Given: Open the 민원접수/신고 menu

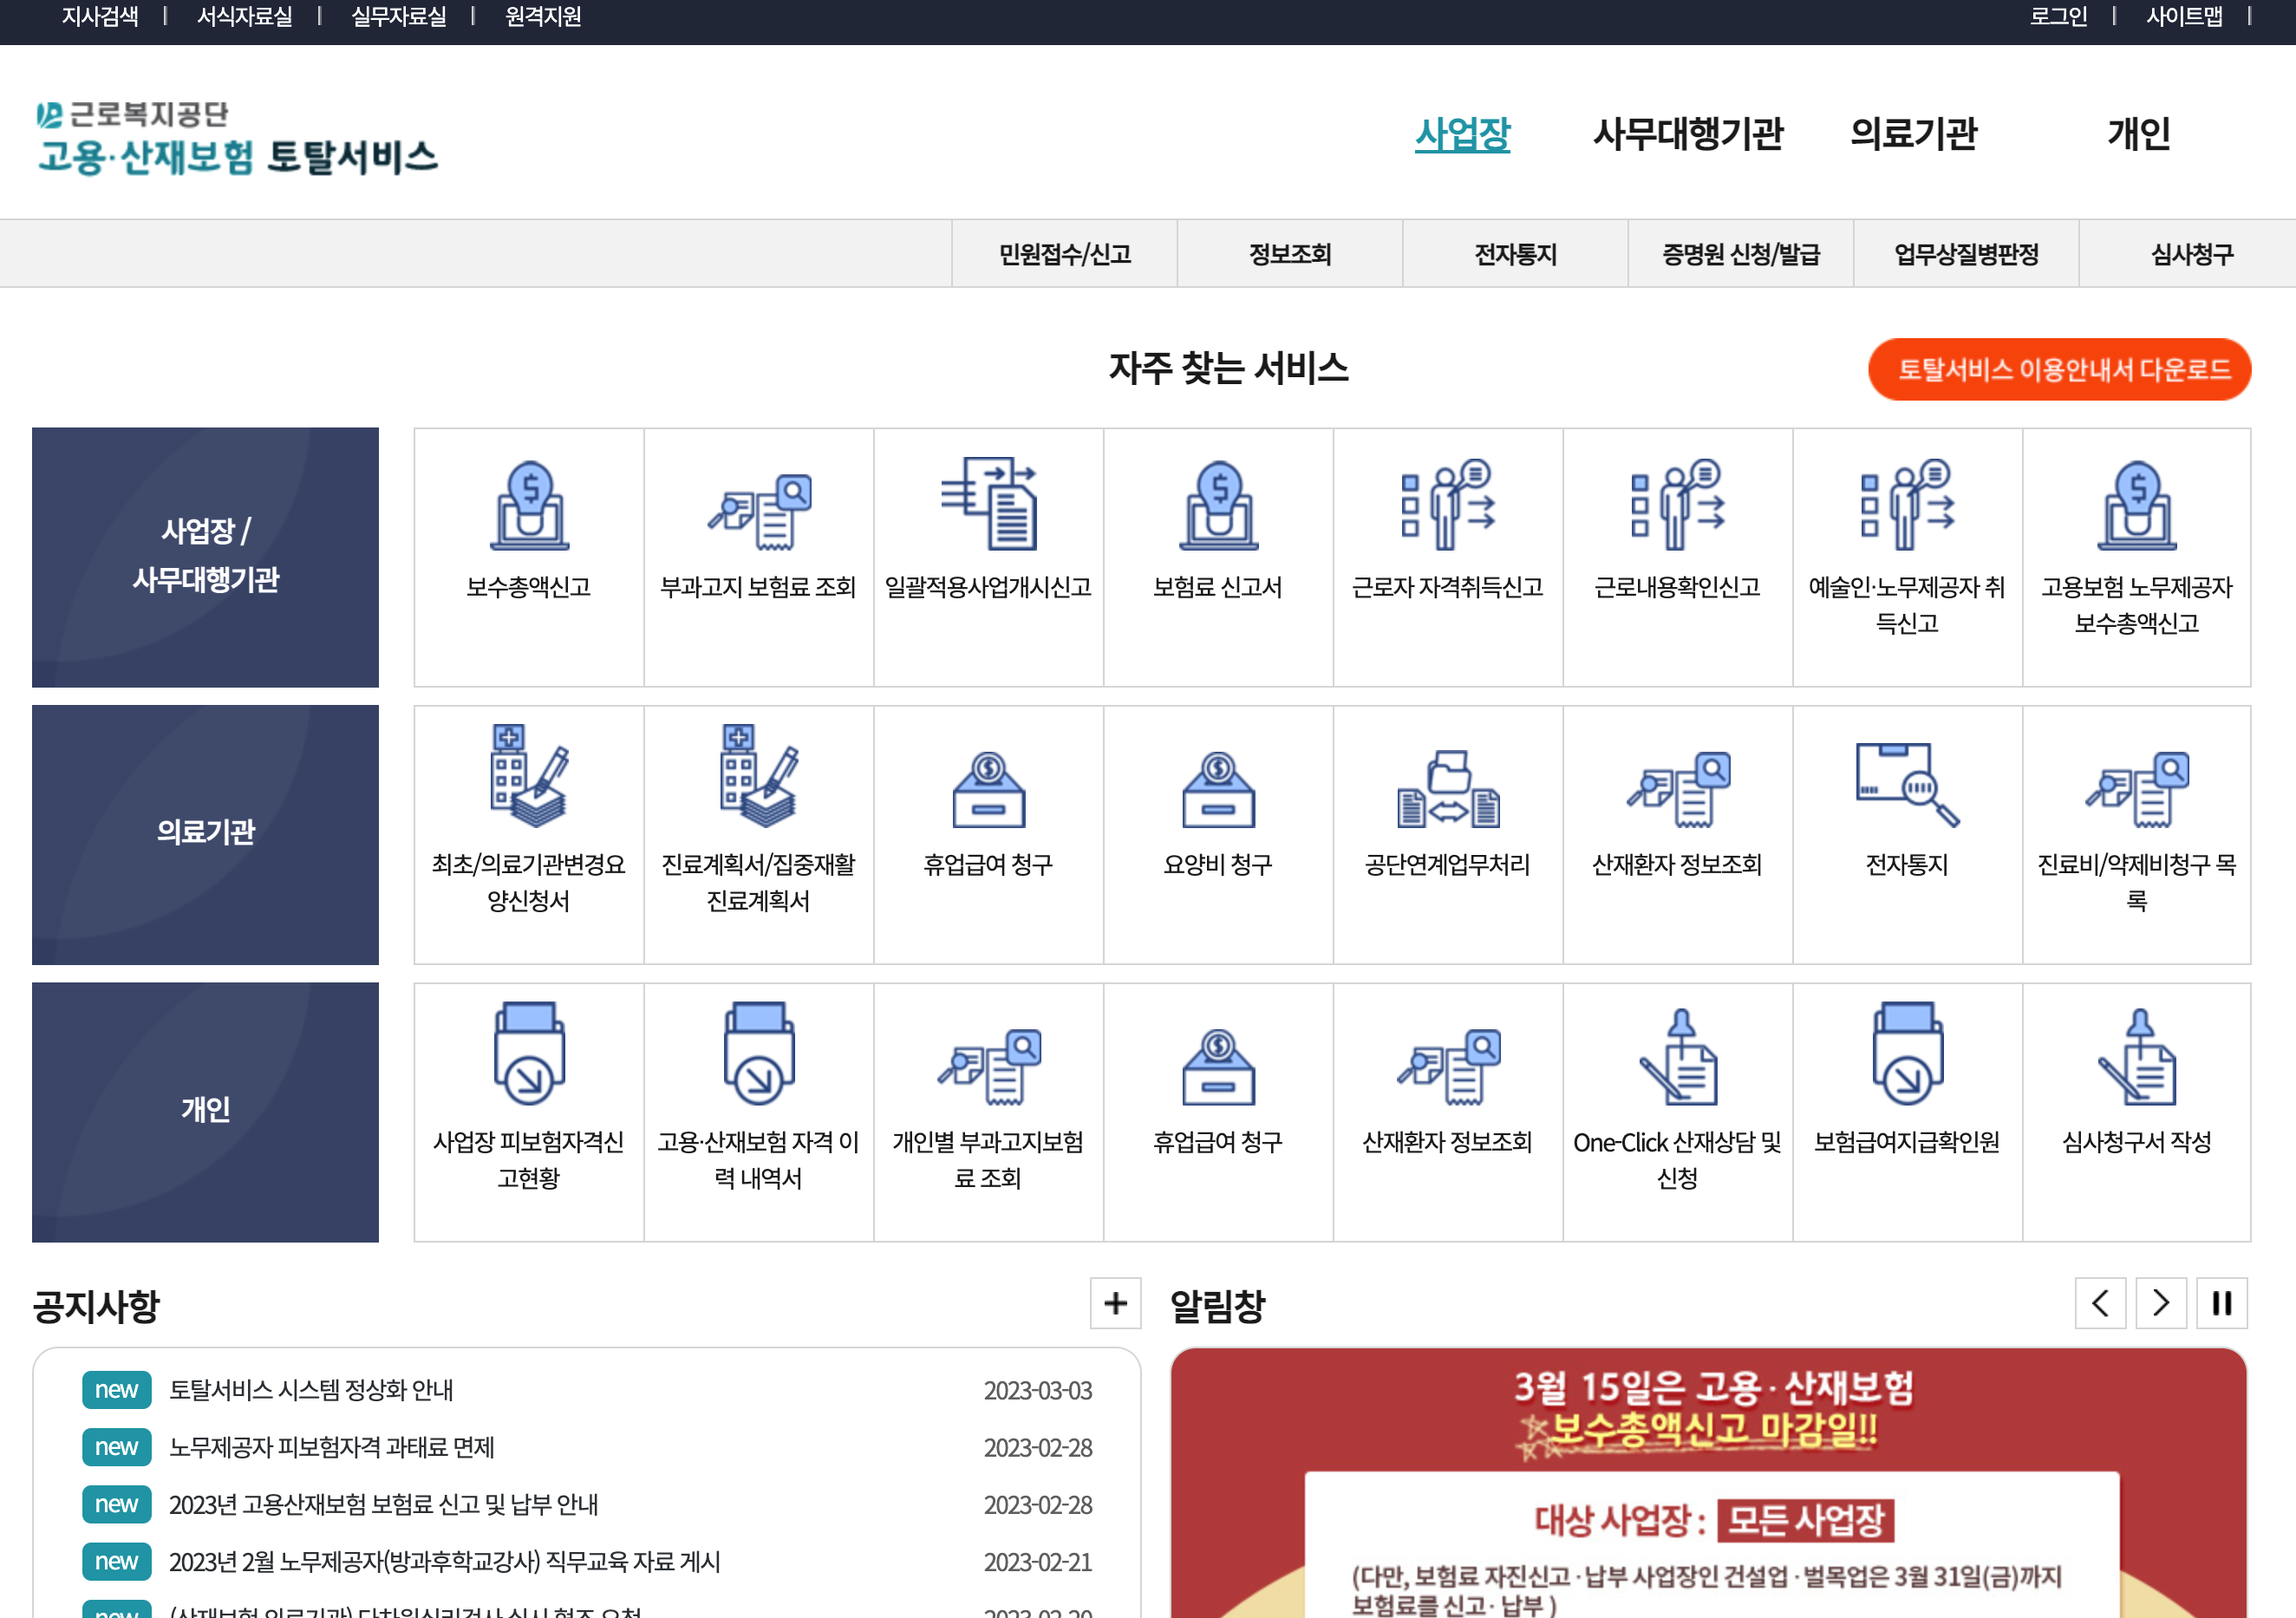Looking at the screenshot, I should [x=1064, y=254].
